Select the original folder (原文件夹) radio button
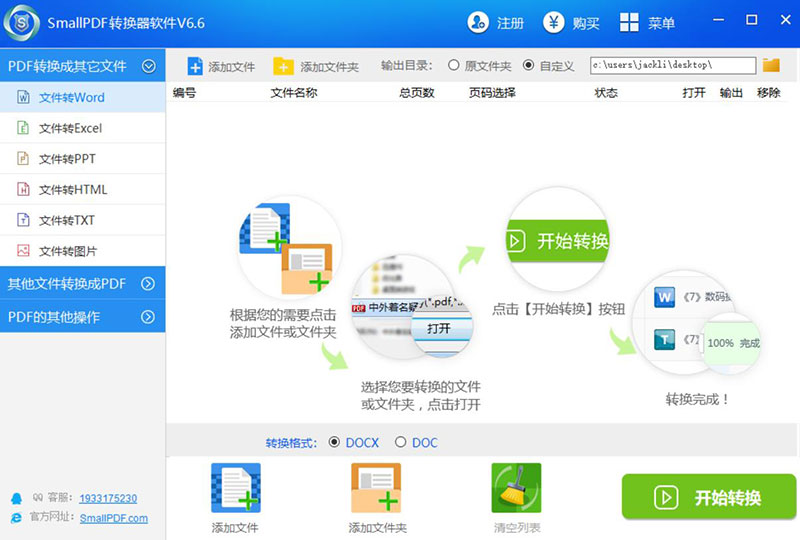The width and height of the screenshot is (800, 540). click(x=453, y=65)
